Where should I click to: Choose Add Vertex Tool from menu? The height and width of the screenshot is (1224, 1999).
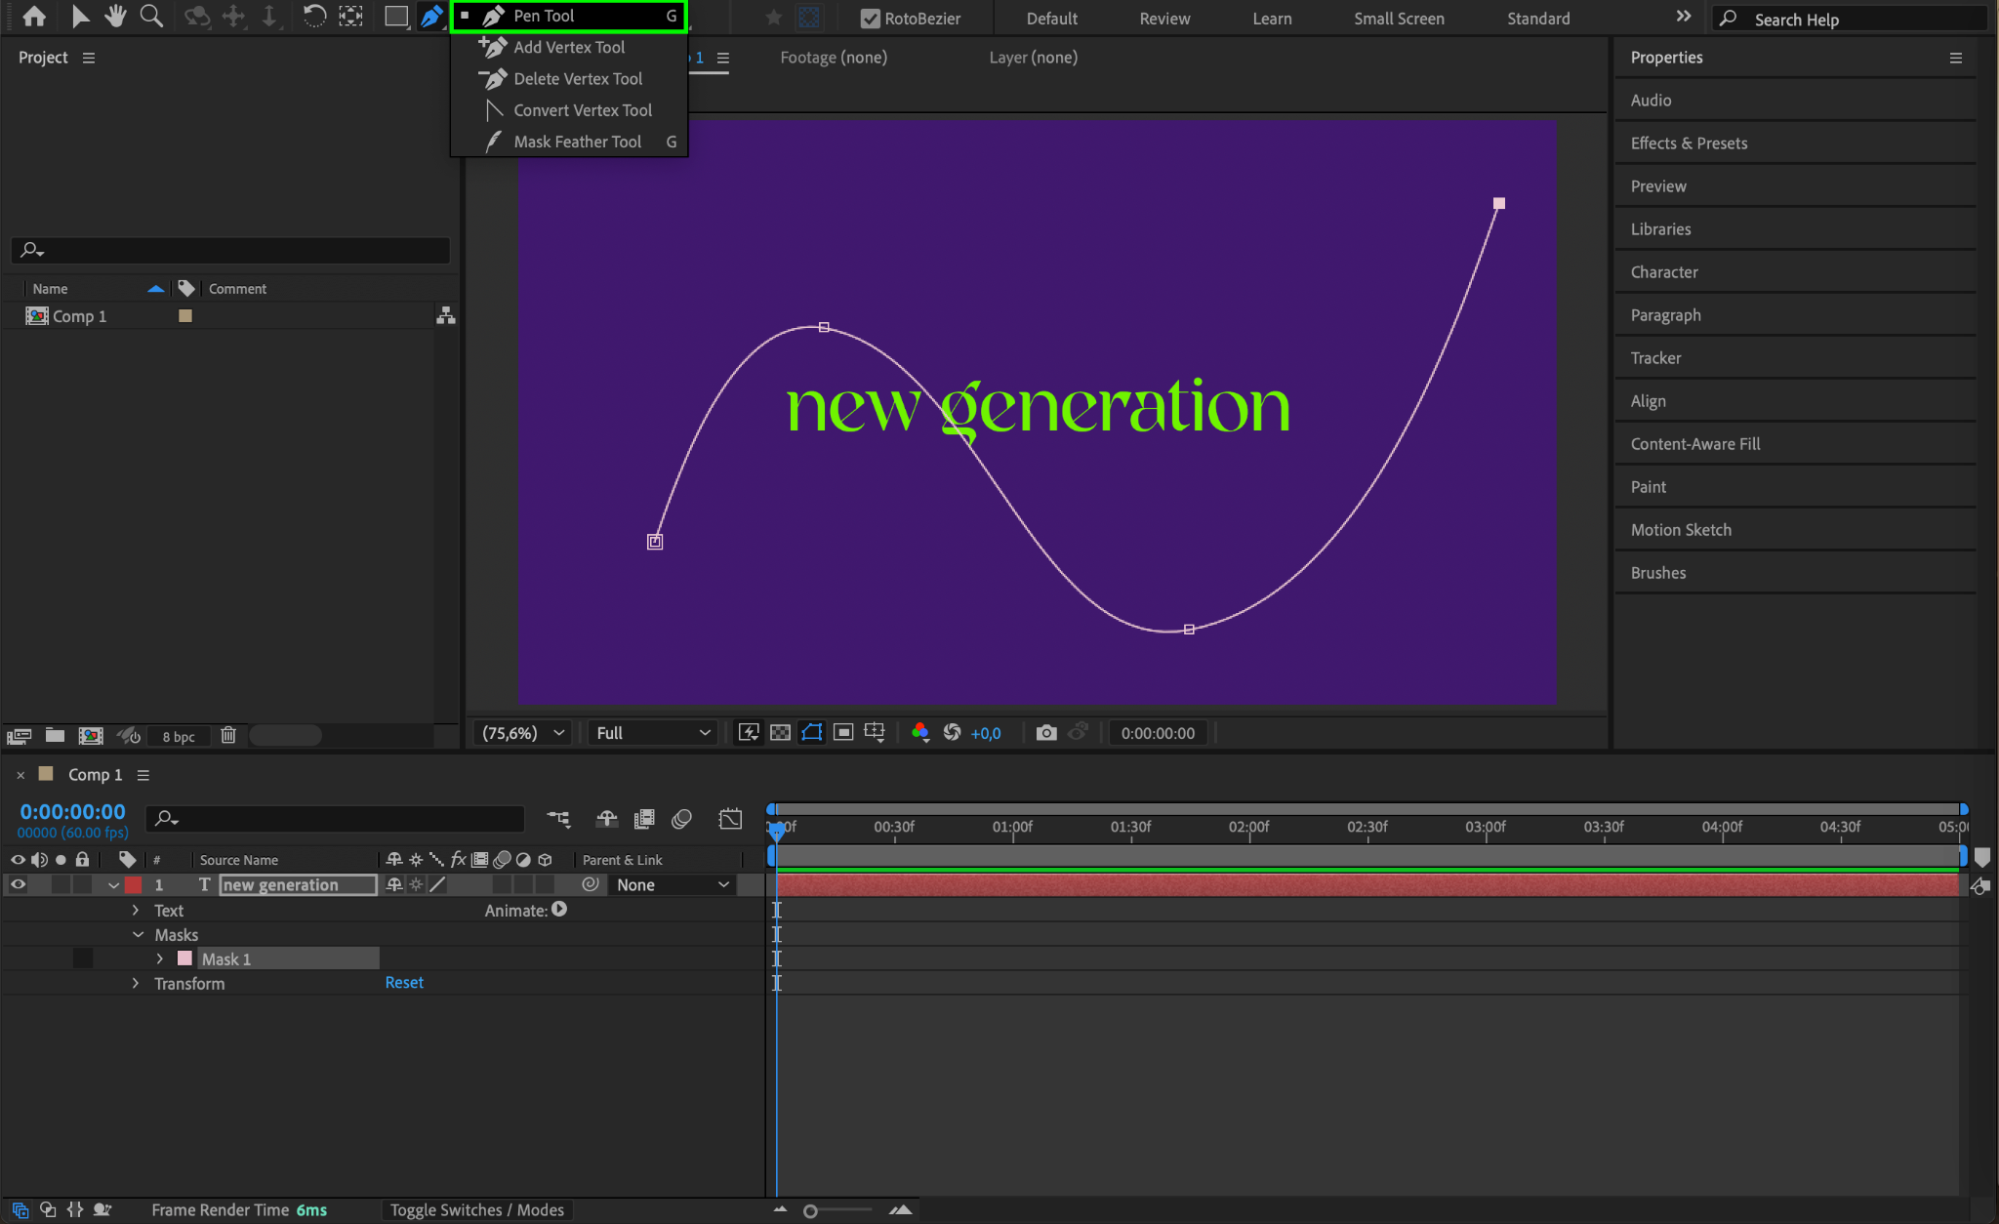(568, 47)
